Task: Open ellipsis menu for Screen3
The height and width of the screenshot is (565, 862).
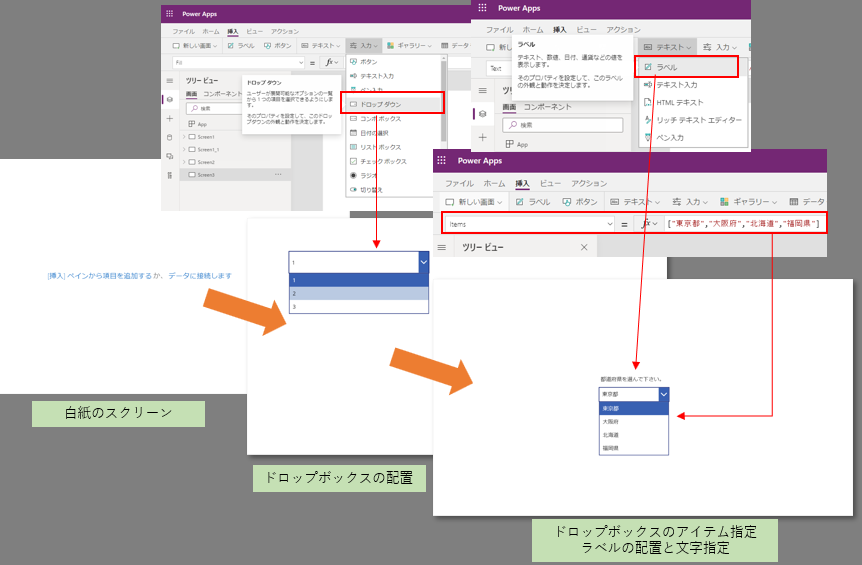Action: pos(278,174)
